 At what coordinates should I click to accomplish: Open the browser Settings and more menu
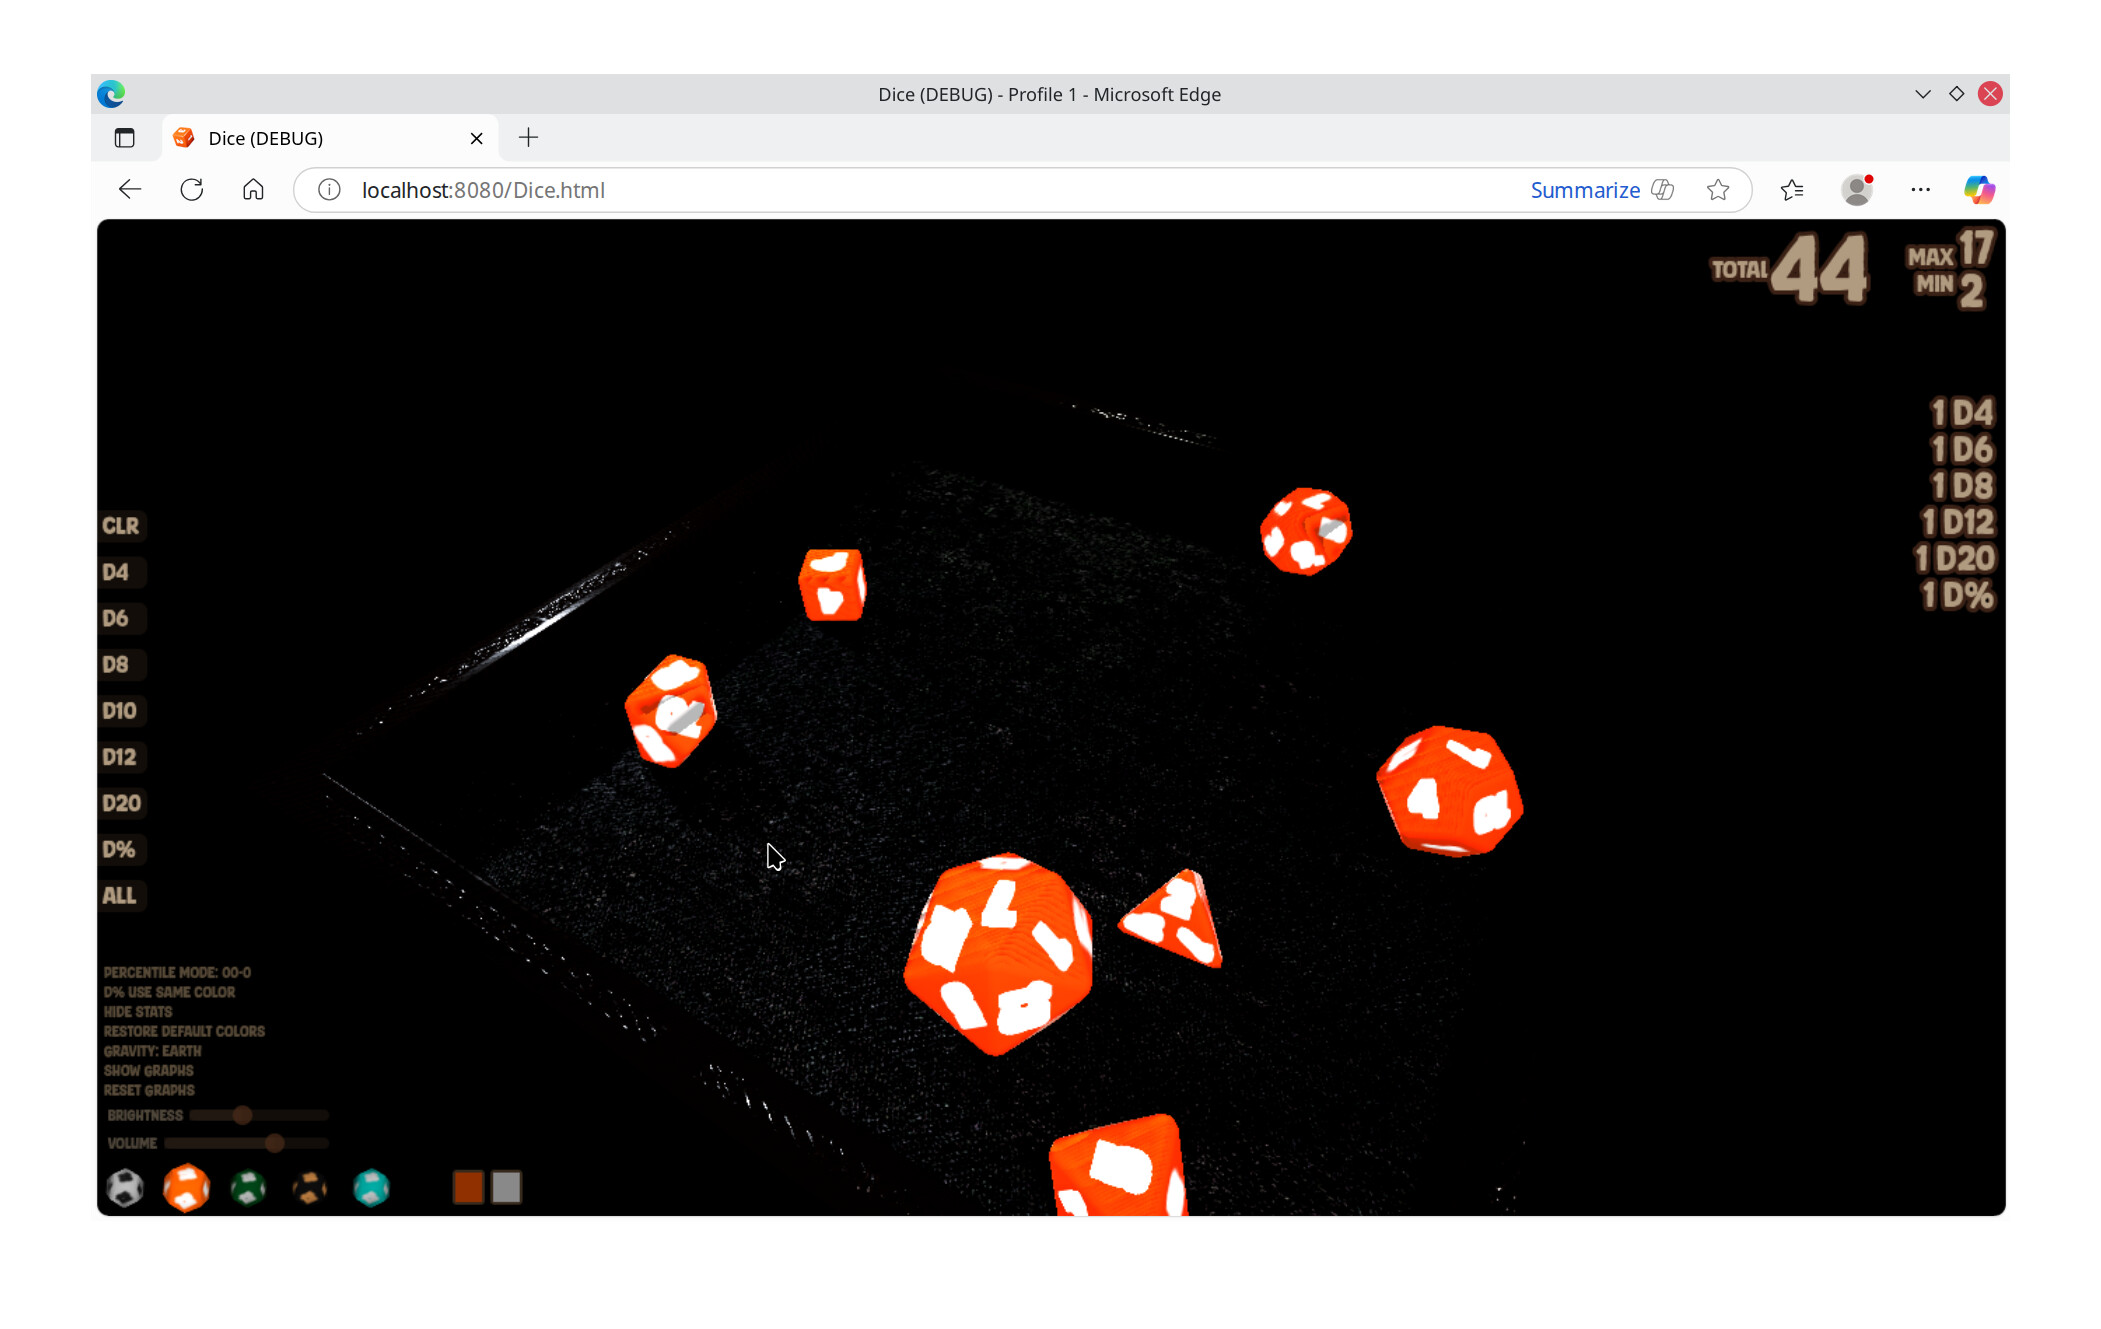(x=1920, y=190)
